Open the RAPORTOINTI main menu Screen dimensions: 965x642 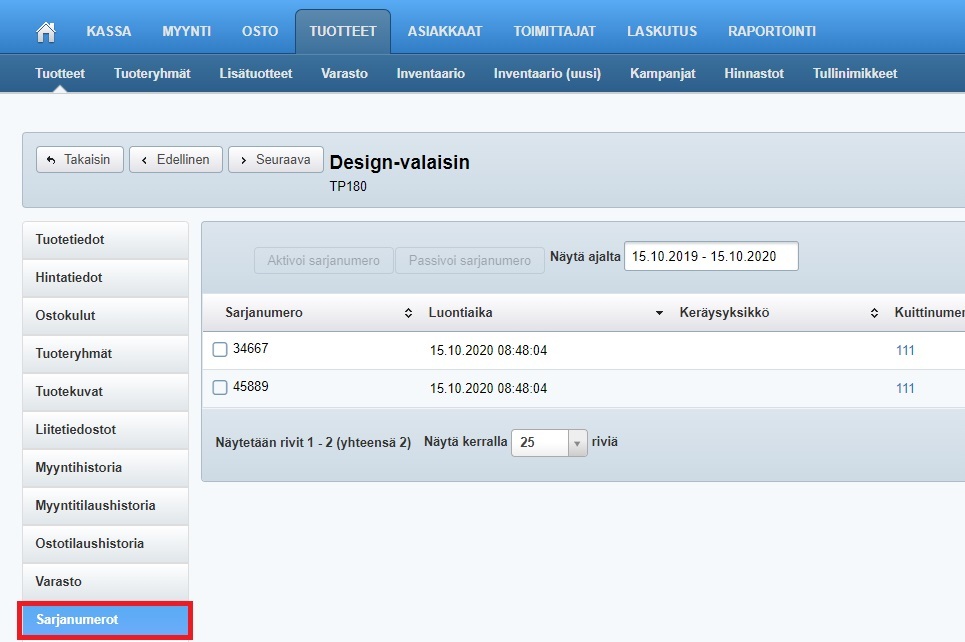772,31
